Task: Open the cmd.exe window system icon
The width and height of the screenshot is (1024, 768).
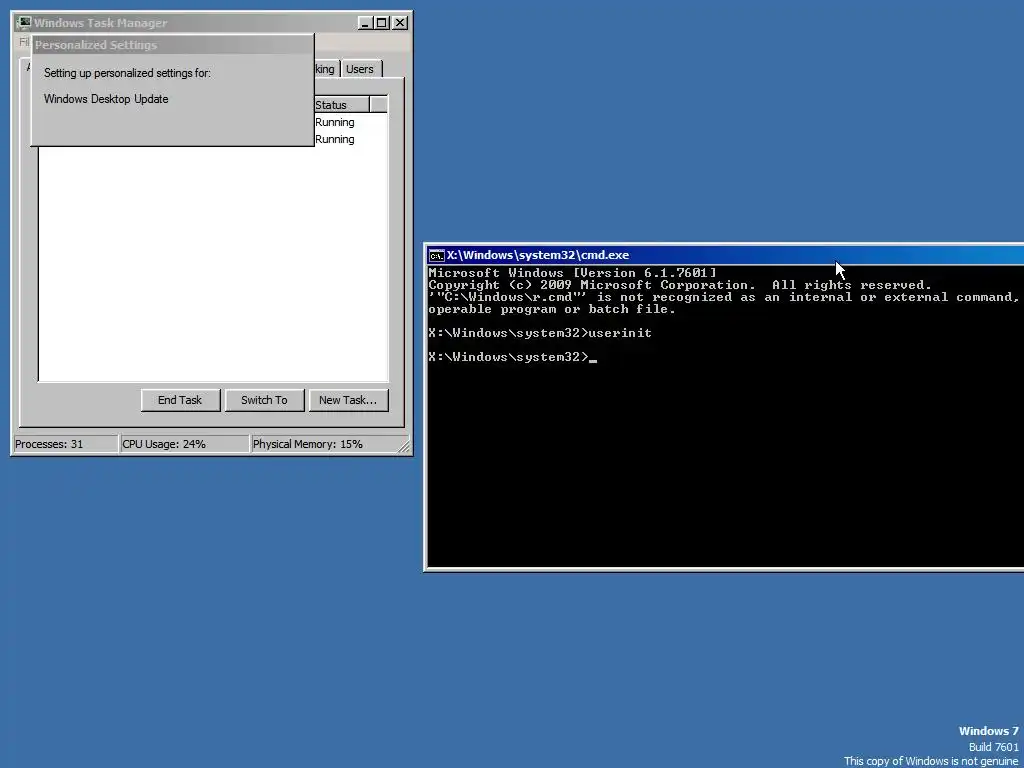Action: (436, 255)
